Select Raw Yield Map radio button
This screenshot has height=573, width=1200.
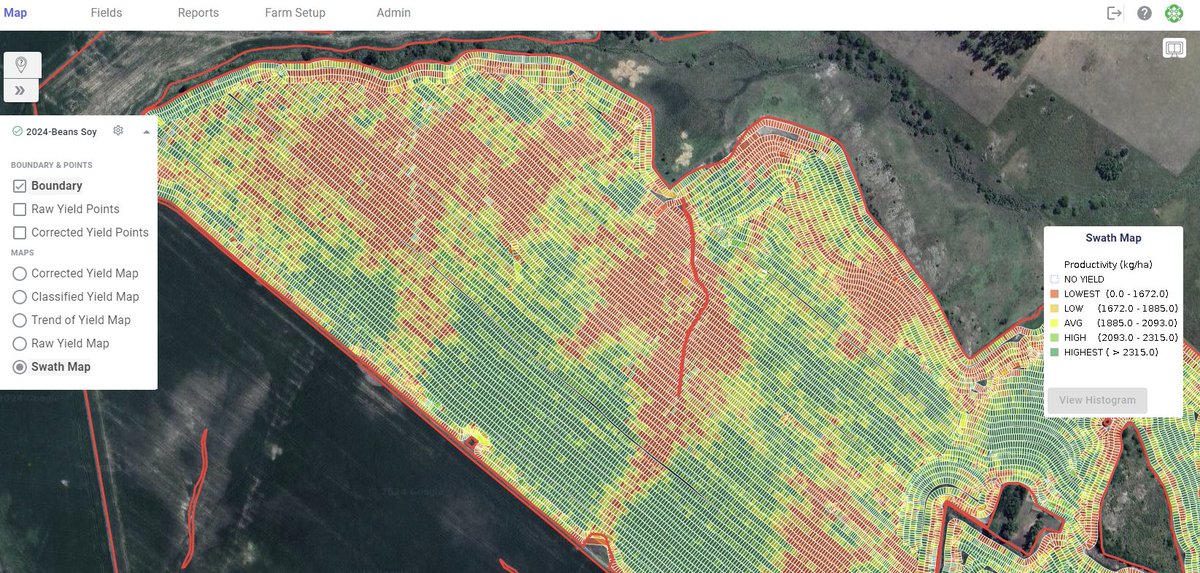click(19, 343)
